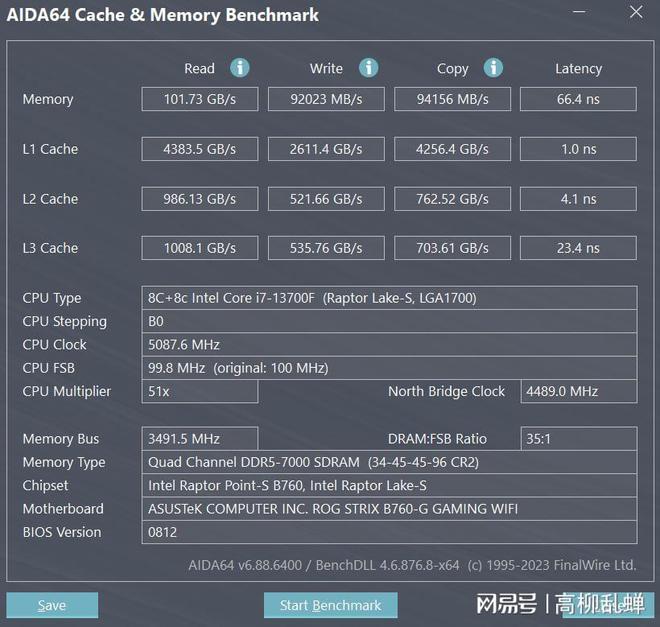Select Memory read value 101.73 GB/s
This screenshot has width=660, height=627.
pyautogui.click(x=200, y=99)
